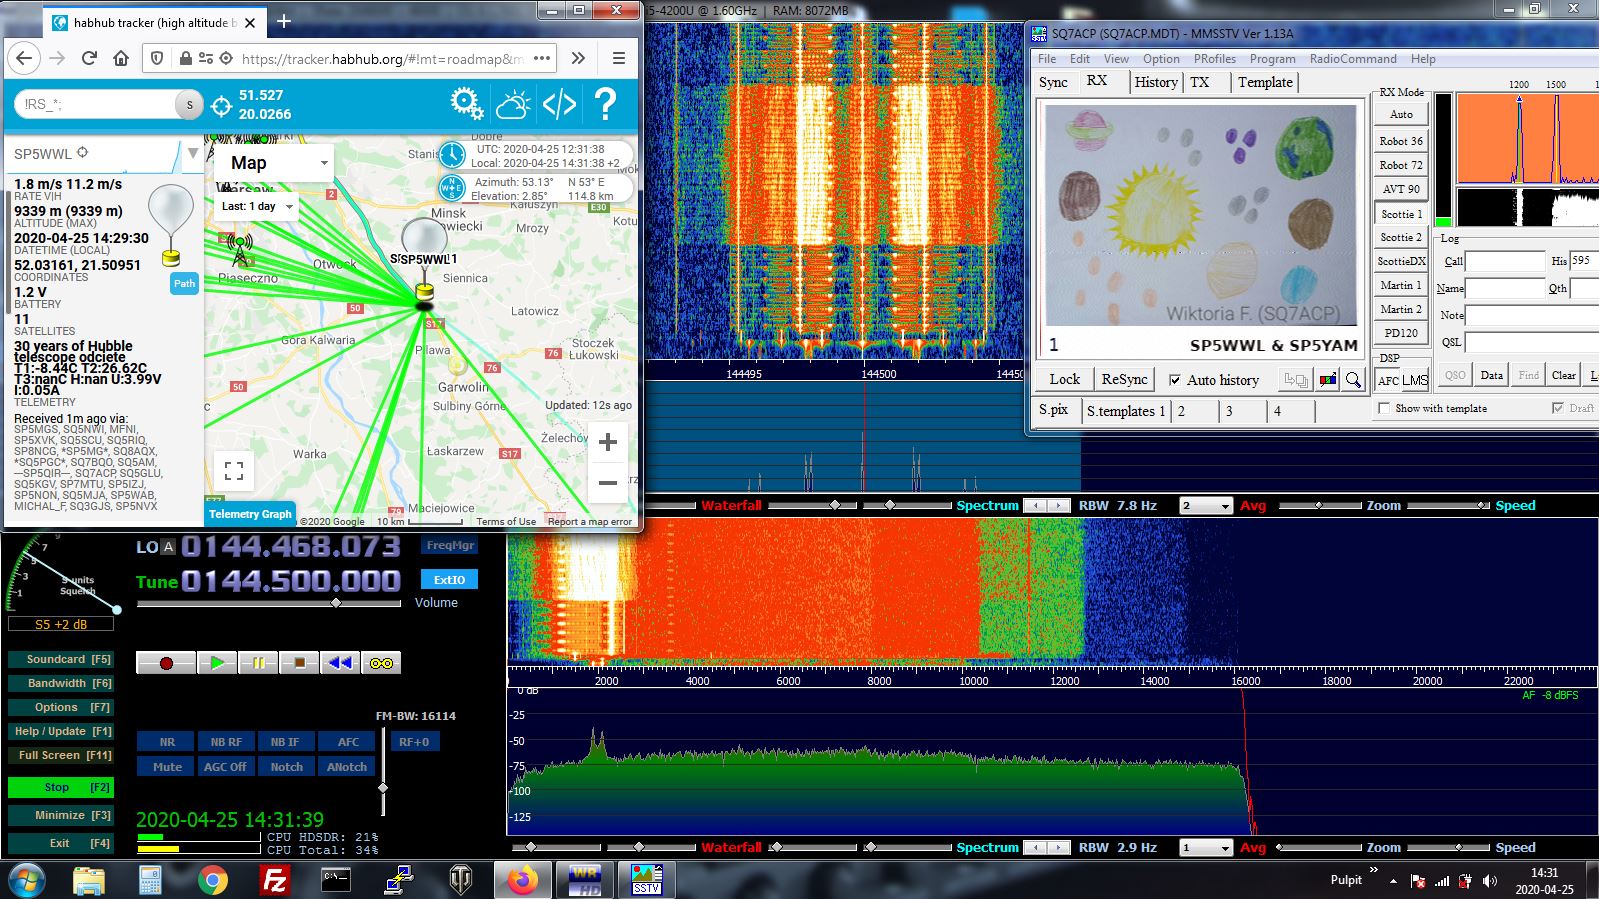Toggle the Auto history checkbox in MMSSTV

tap(1175, 380)
